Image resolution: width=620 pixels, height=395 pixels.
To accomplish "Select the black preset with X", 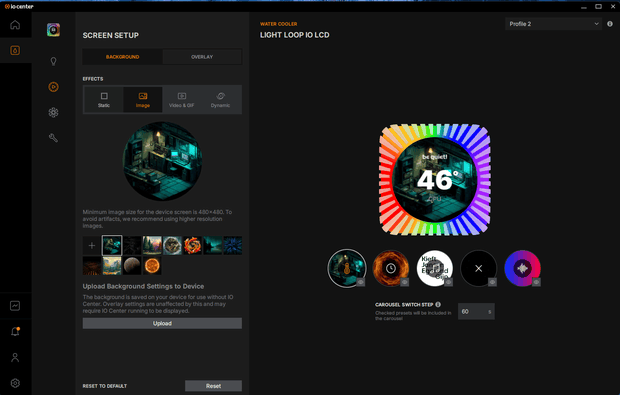I will click(478, 268).
